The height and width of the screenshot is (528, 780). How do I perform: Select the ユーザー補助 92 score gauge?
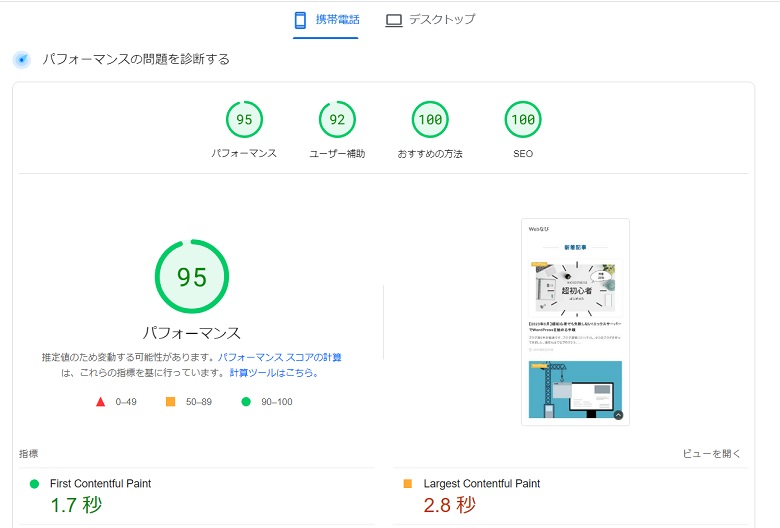pos(337,119)
